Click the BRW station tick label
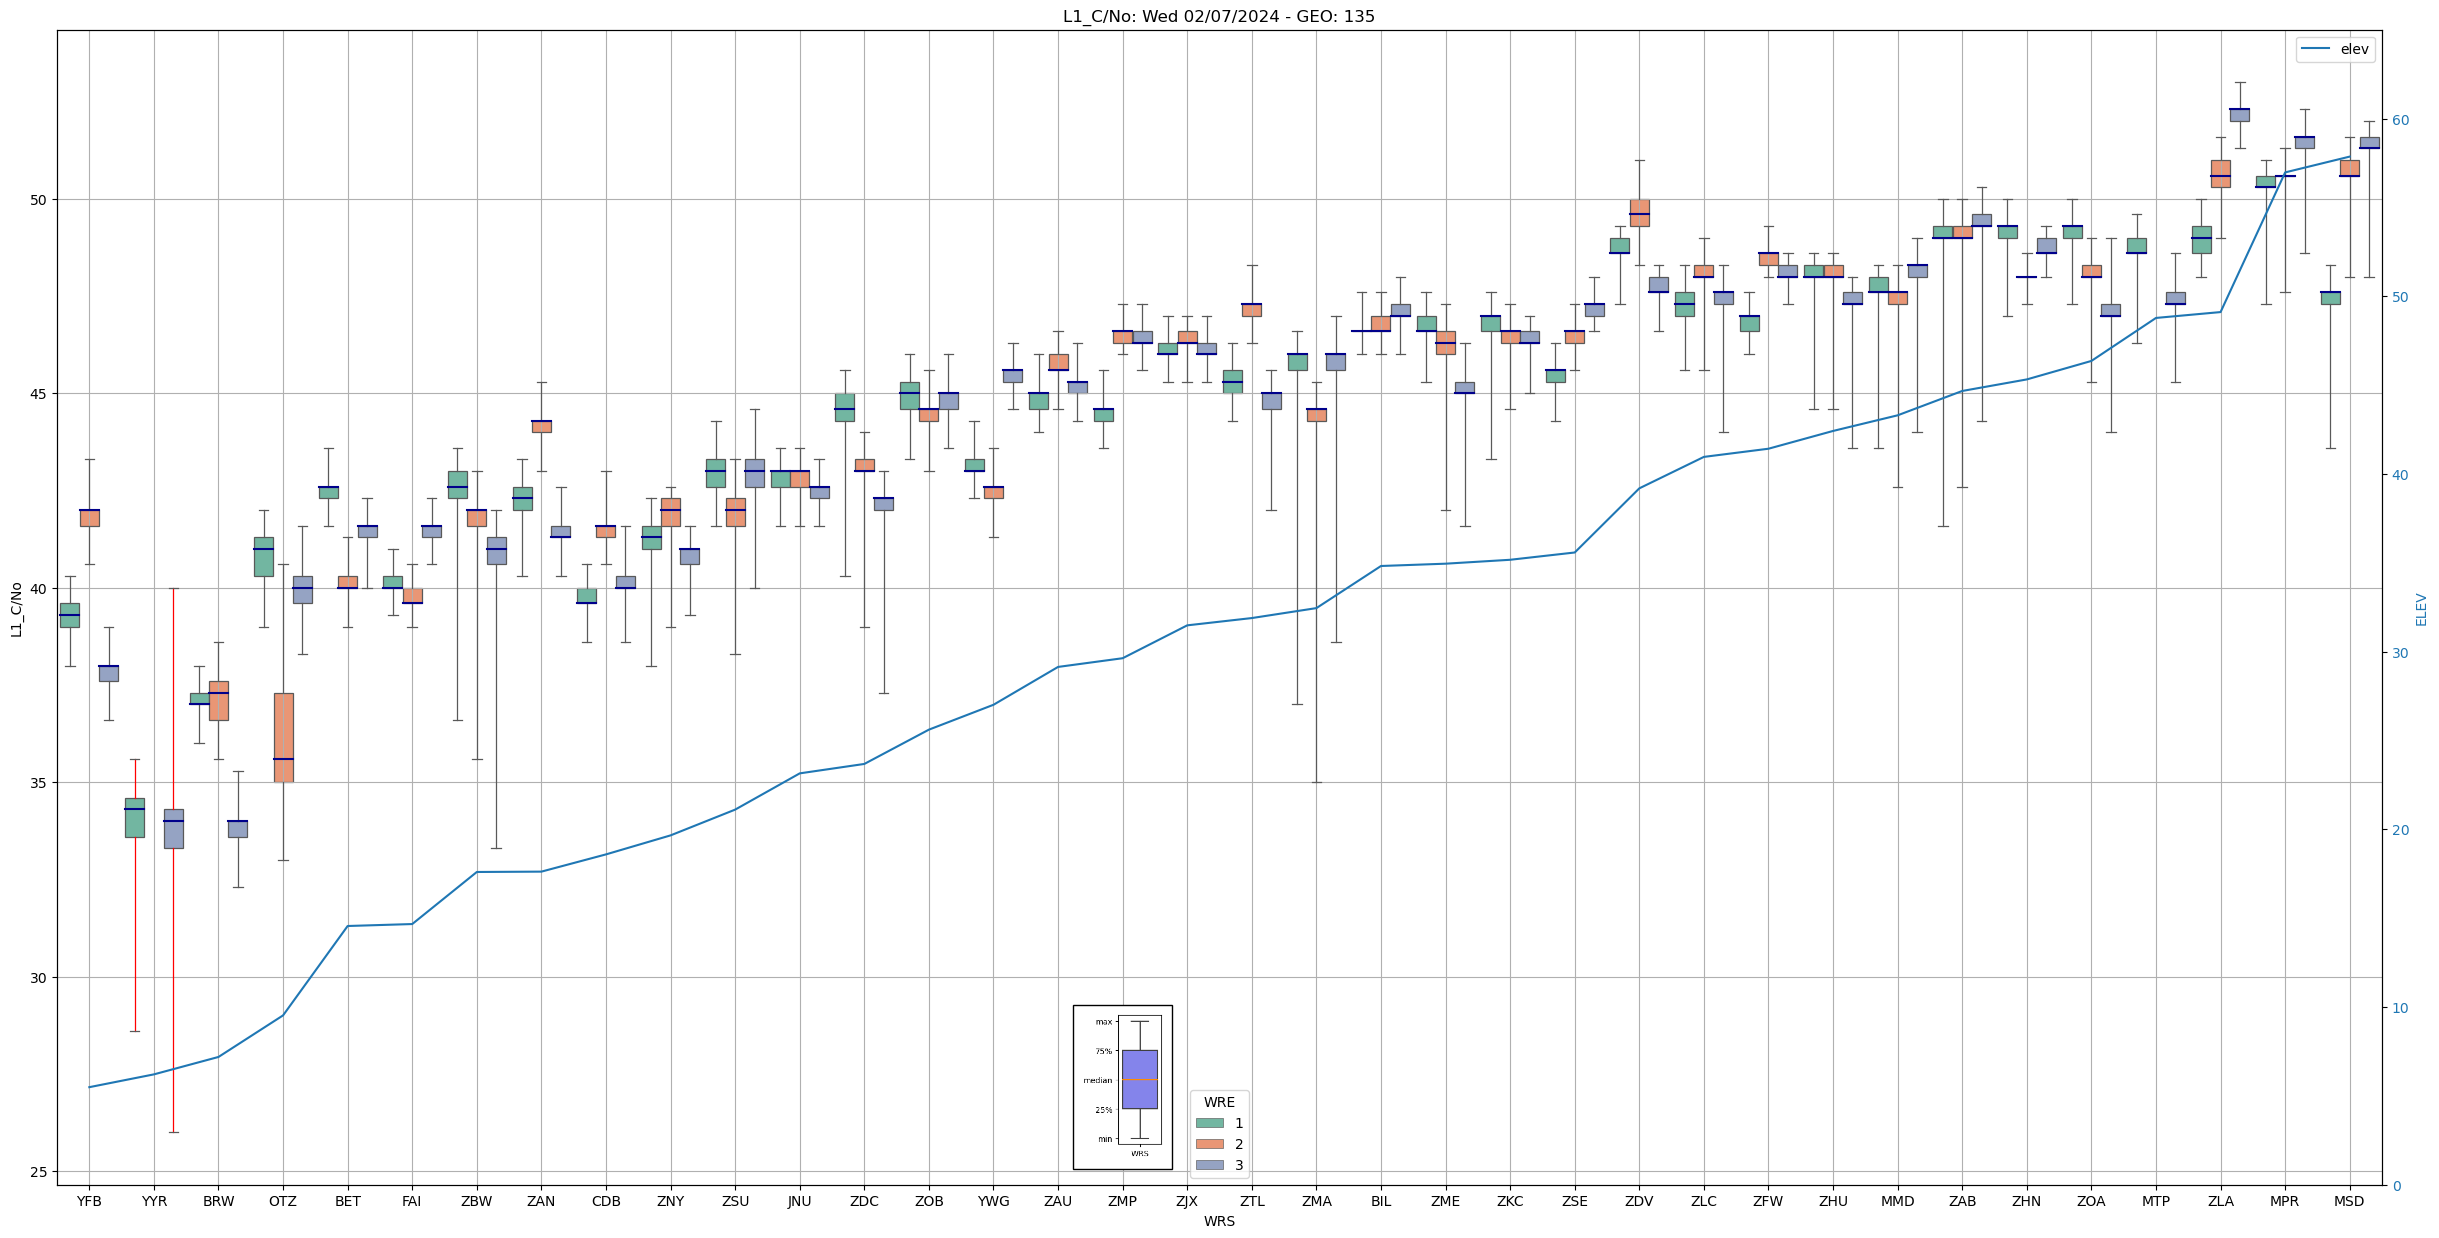The width and height of the screenshot is (2439, 1238). (218, 1201)
